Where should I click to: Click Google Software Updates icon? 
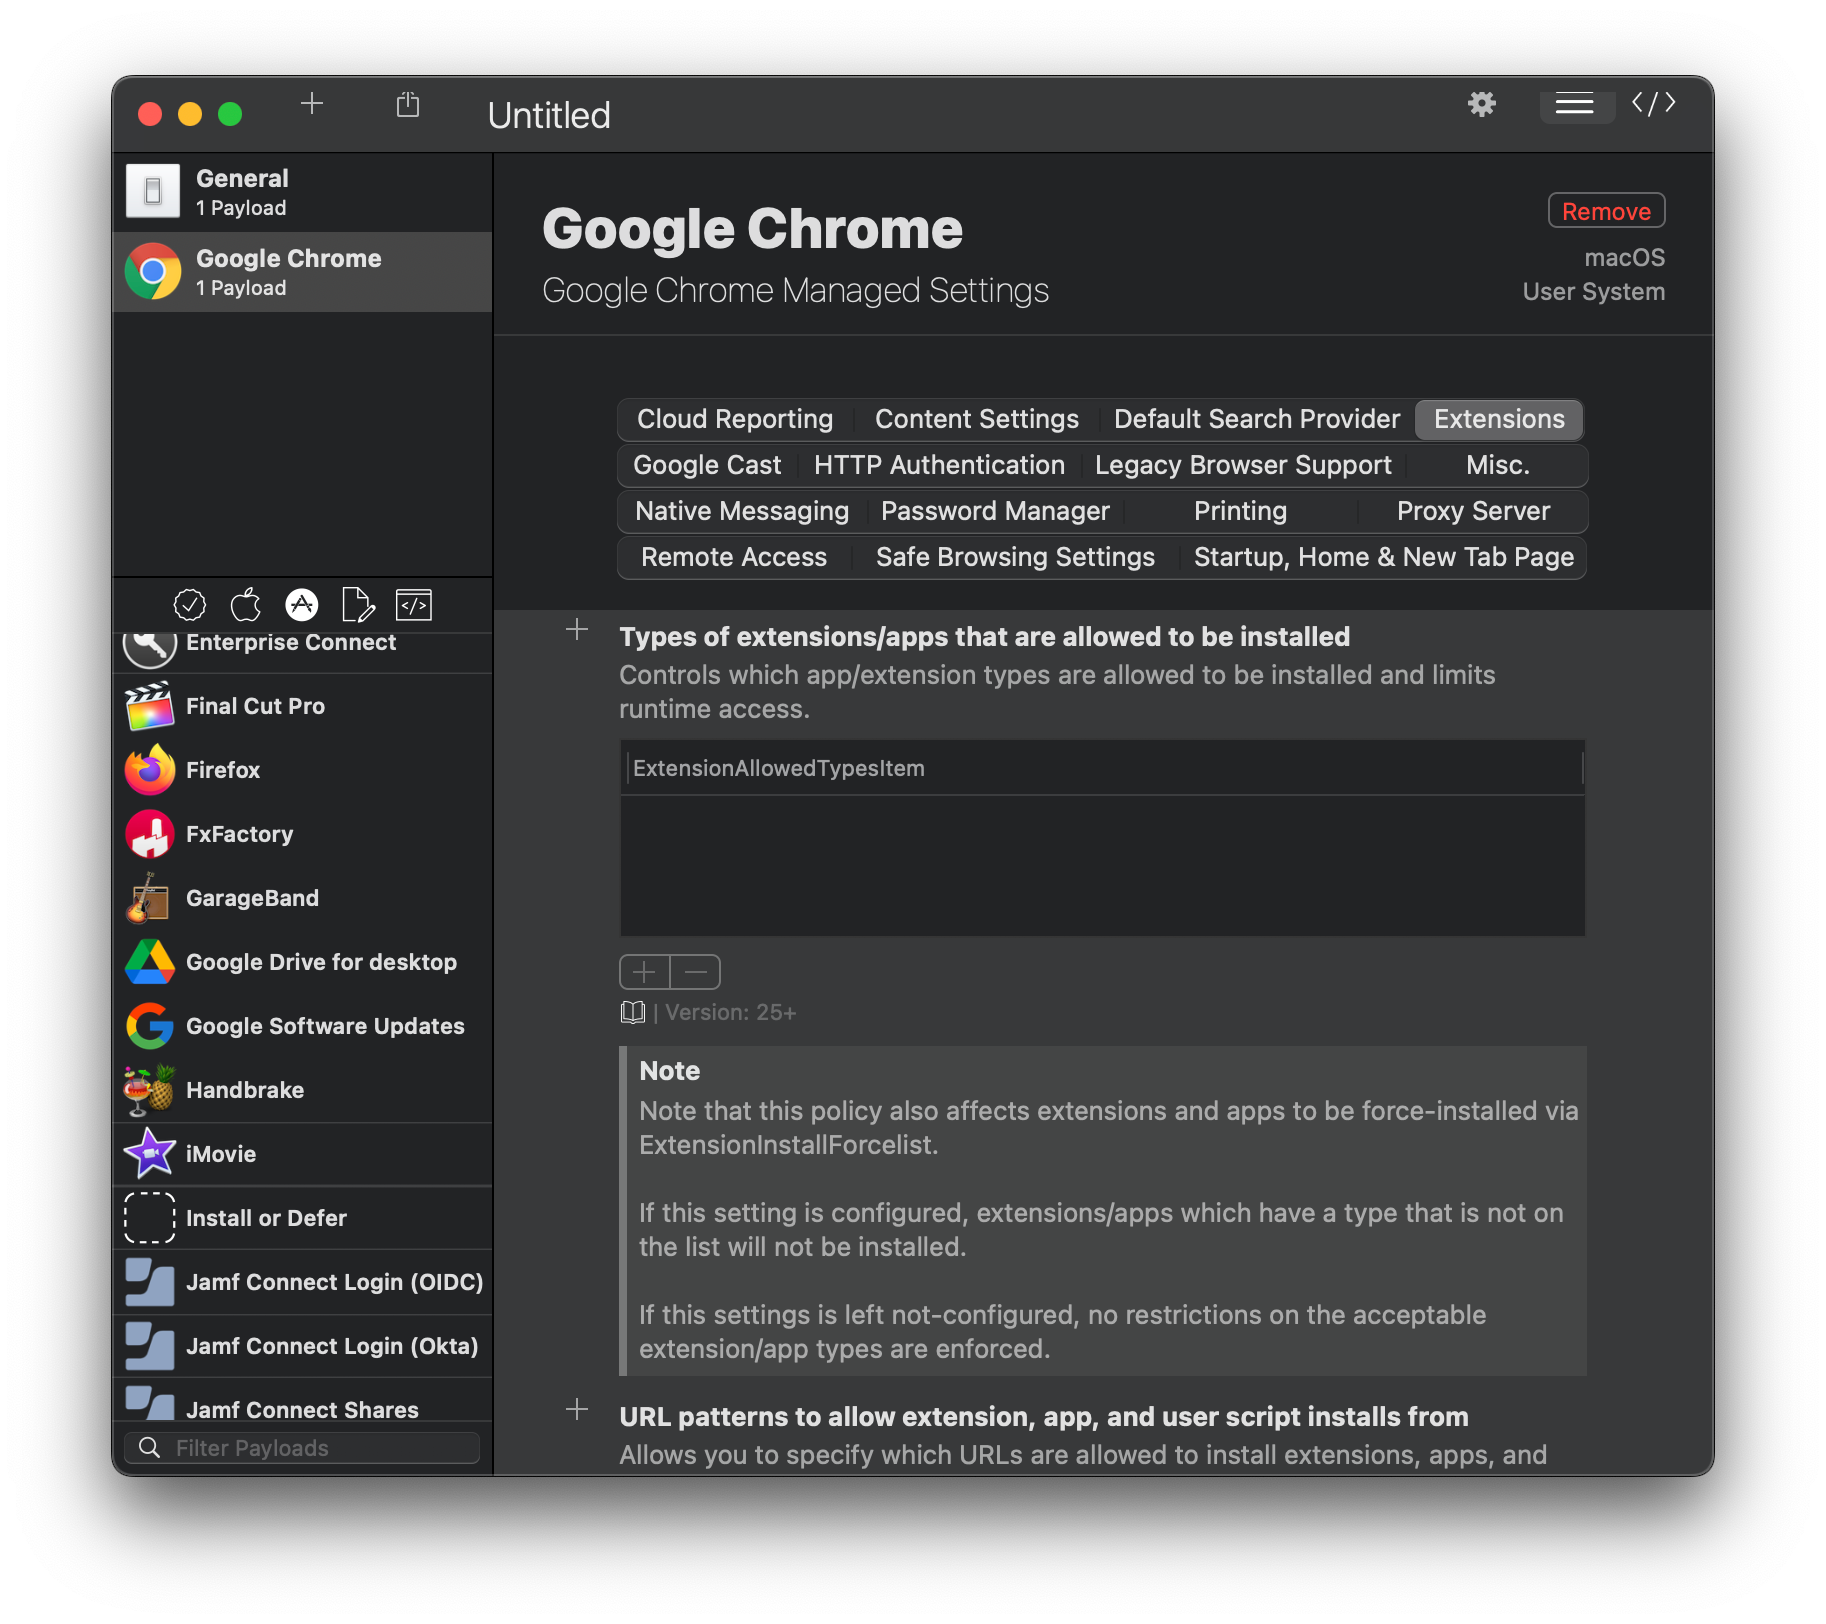coord(150,1026)
